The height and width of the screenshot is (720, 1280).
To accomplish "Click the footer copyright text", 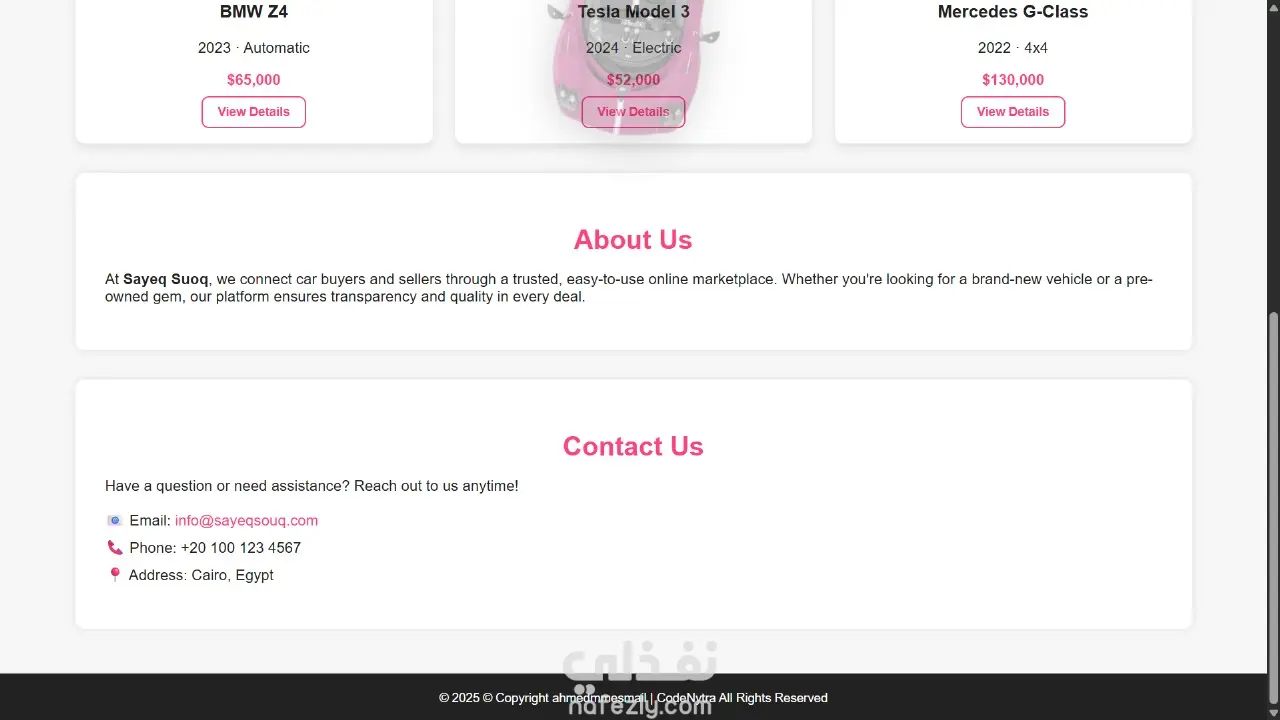I will [x=633, y=698].
